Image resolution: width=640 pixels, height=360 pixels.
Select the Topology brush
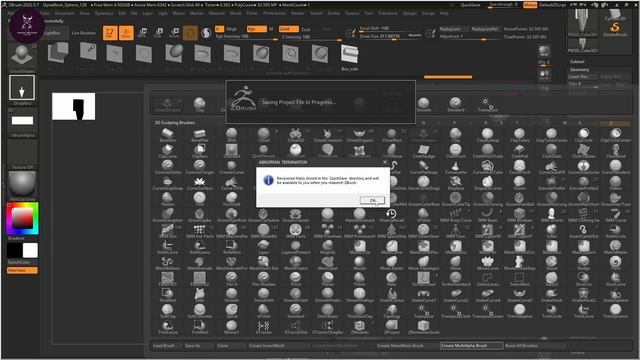(x=391, y=311)
